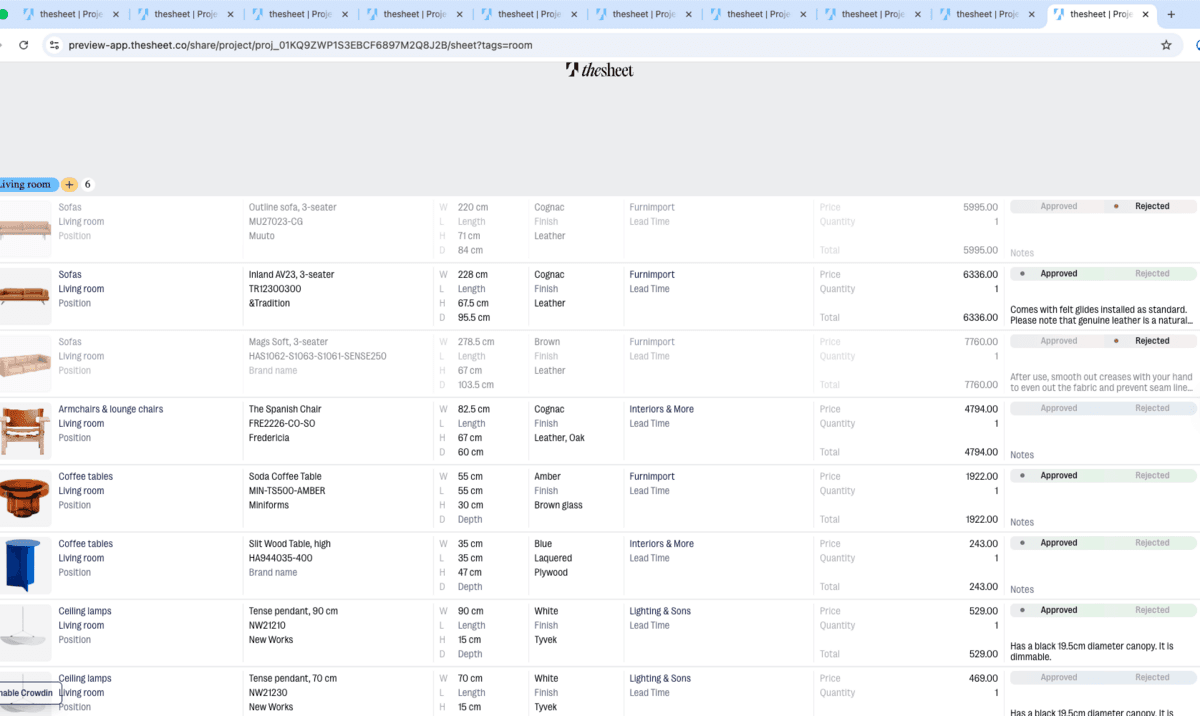Click the price 4794.00 for Spanish Chair

980,409
